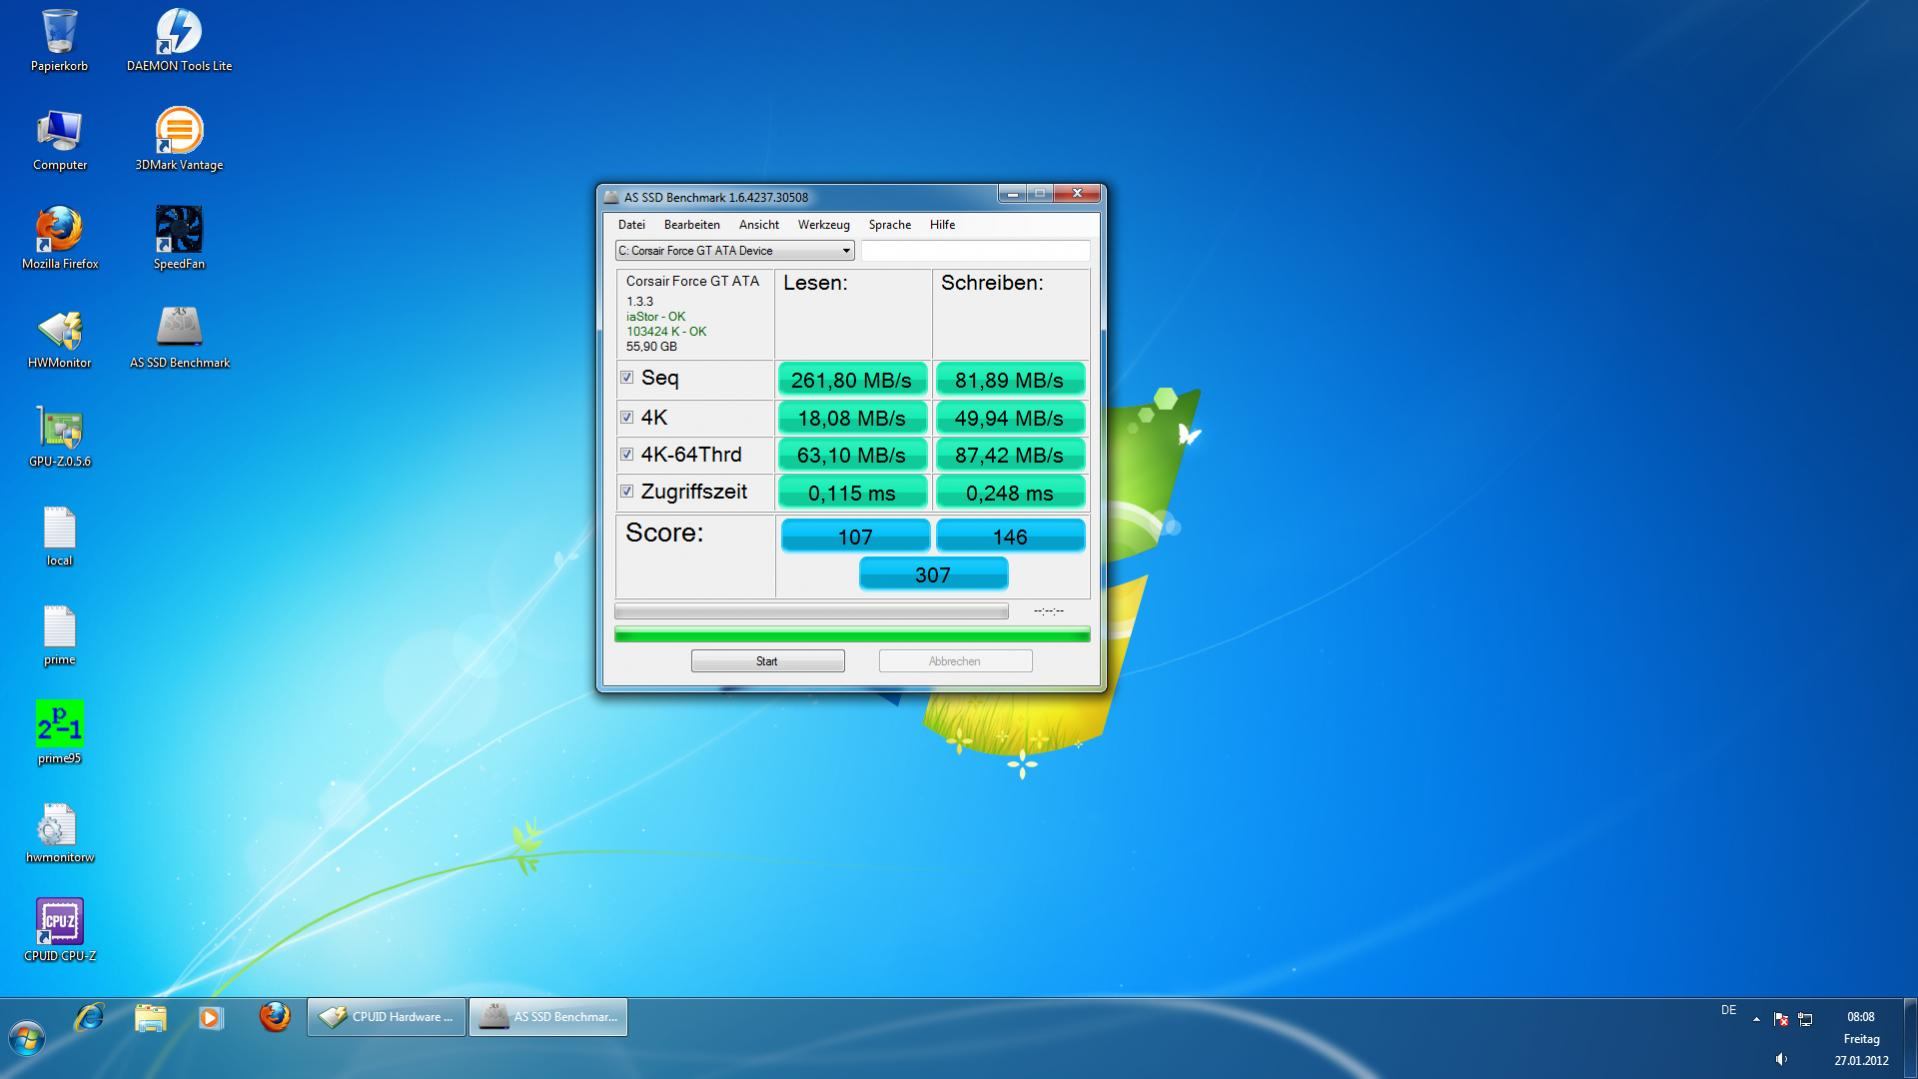Select the AS SSD Benchmark desktop icon
The width and height of the screenshot is (1918, 1079).
pos(179,338)
